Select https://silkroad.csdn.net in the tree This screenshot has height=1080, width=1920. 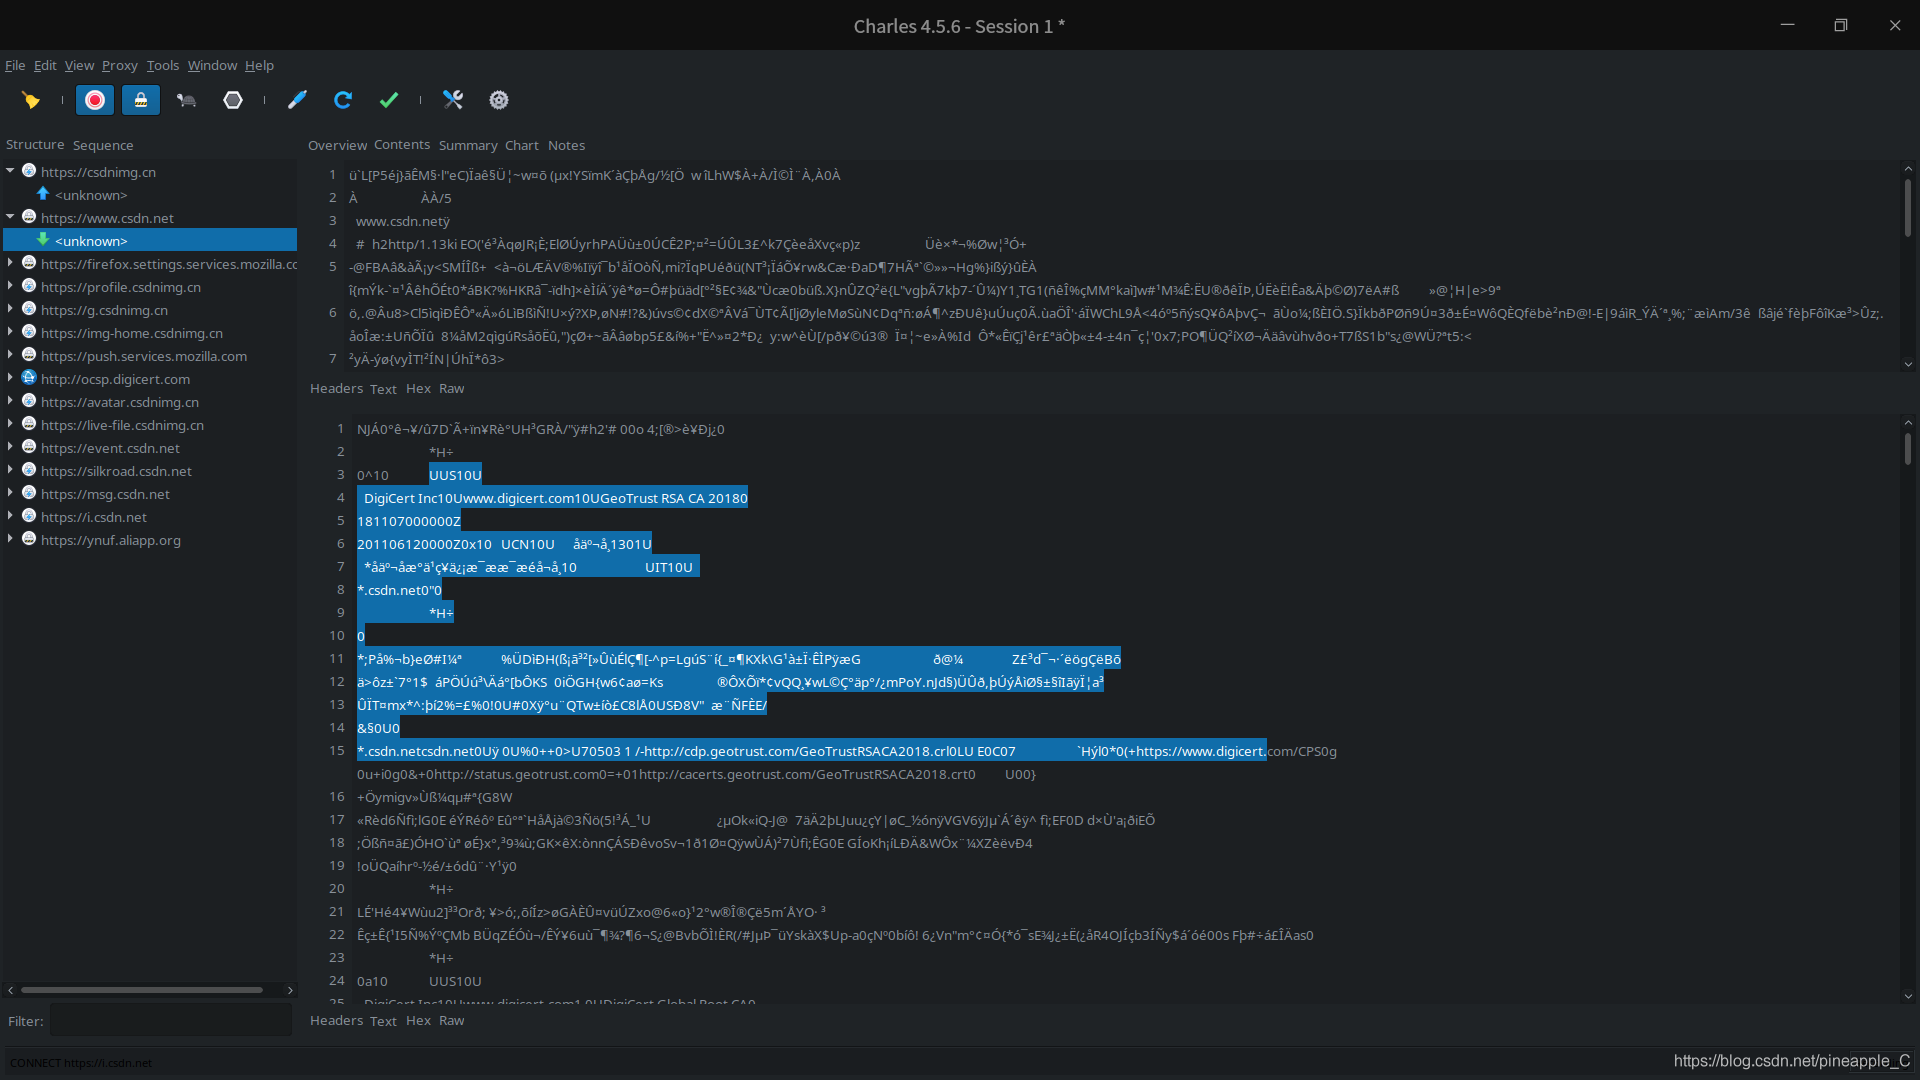coord(116,471)
